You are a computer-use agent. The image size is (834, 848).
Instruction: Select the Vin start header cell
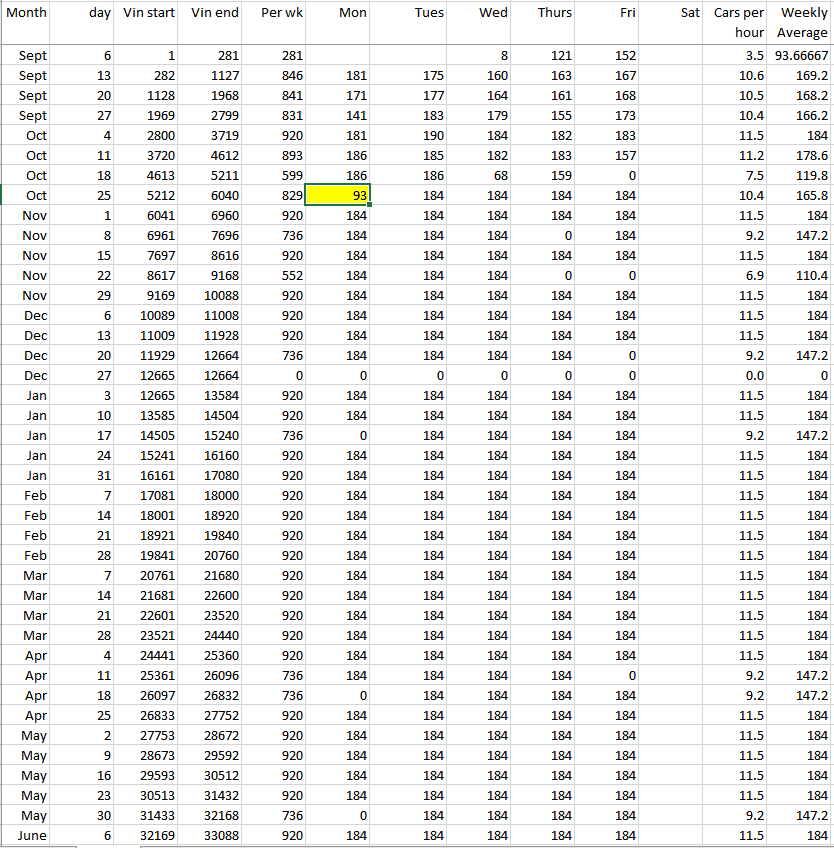pos(149,13)
